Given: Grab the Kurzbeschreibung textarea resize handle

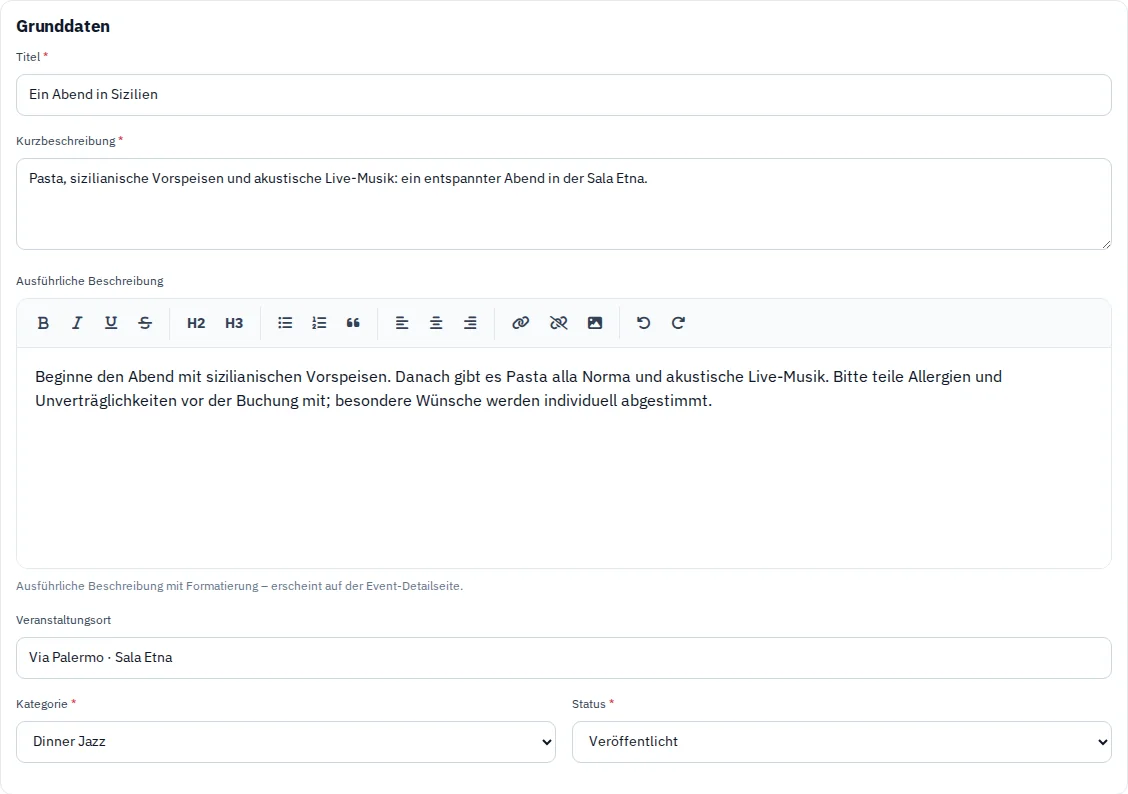Looking at the screenshot, I should click(1106, 245).
